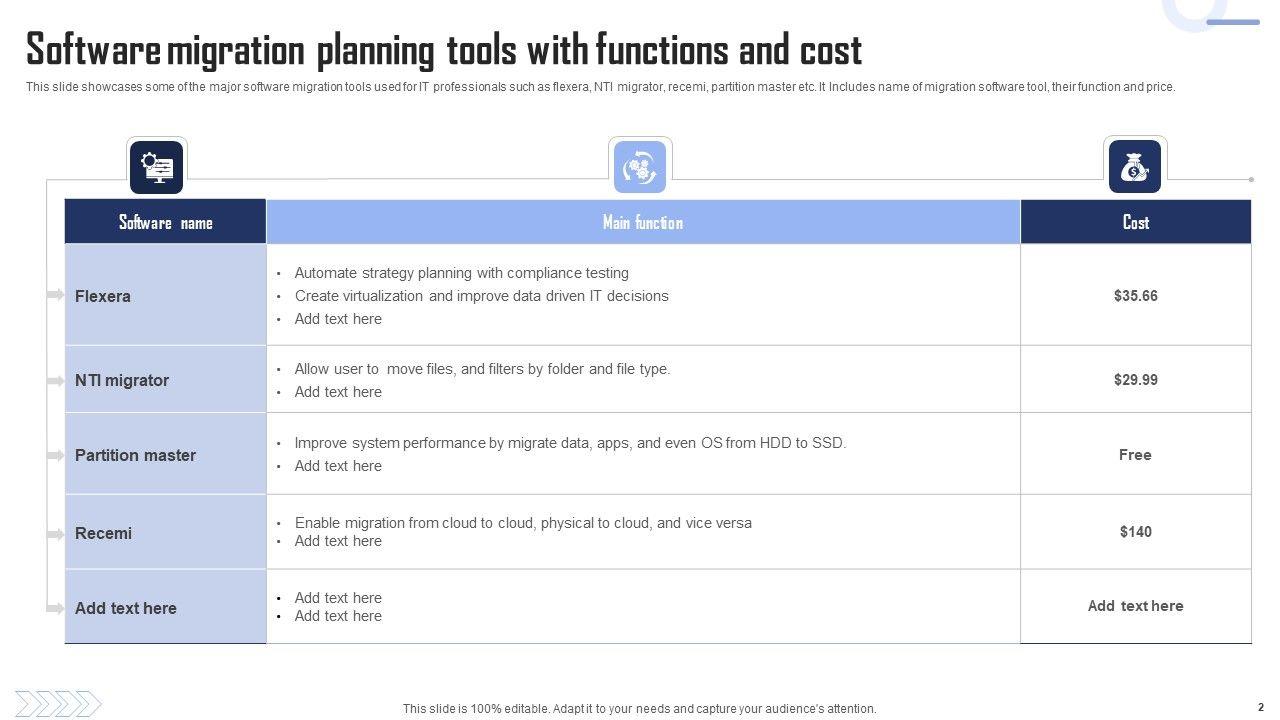Click the arrow beside Flexera row

pyautogui.click(x=56, y=295)
